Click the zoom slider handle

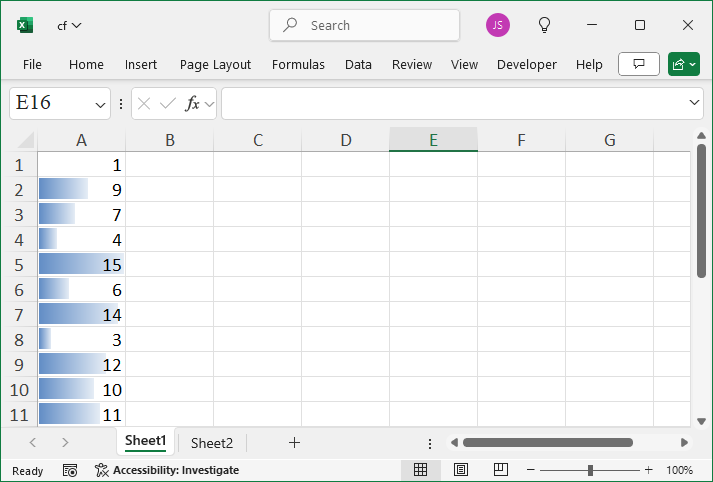click(590, 470)
